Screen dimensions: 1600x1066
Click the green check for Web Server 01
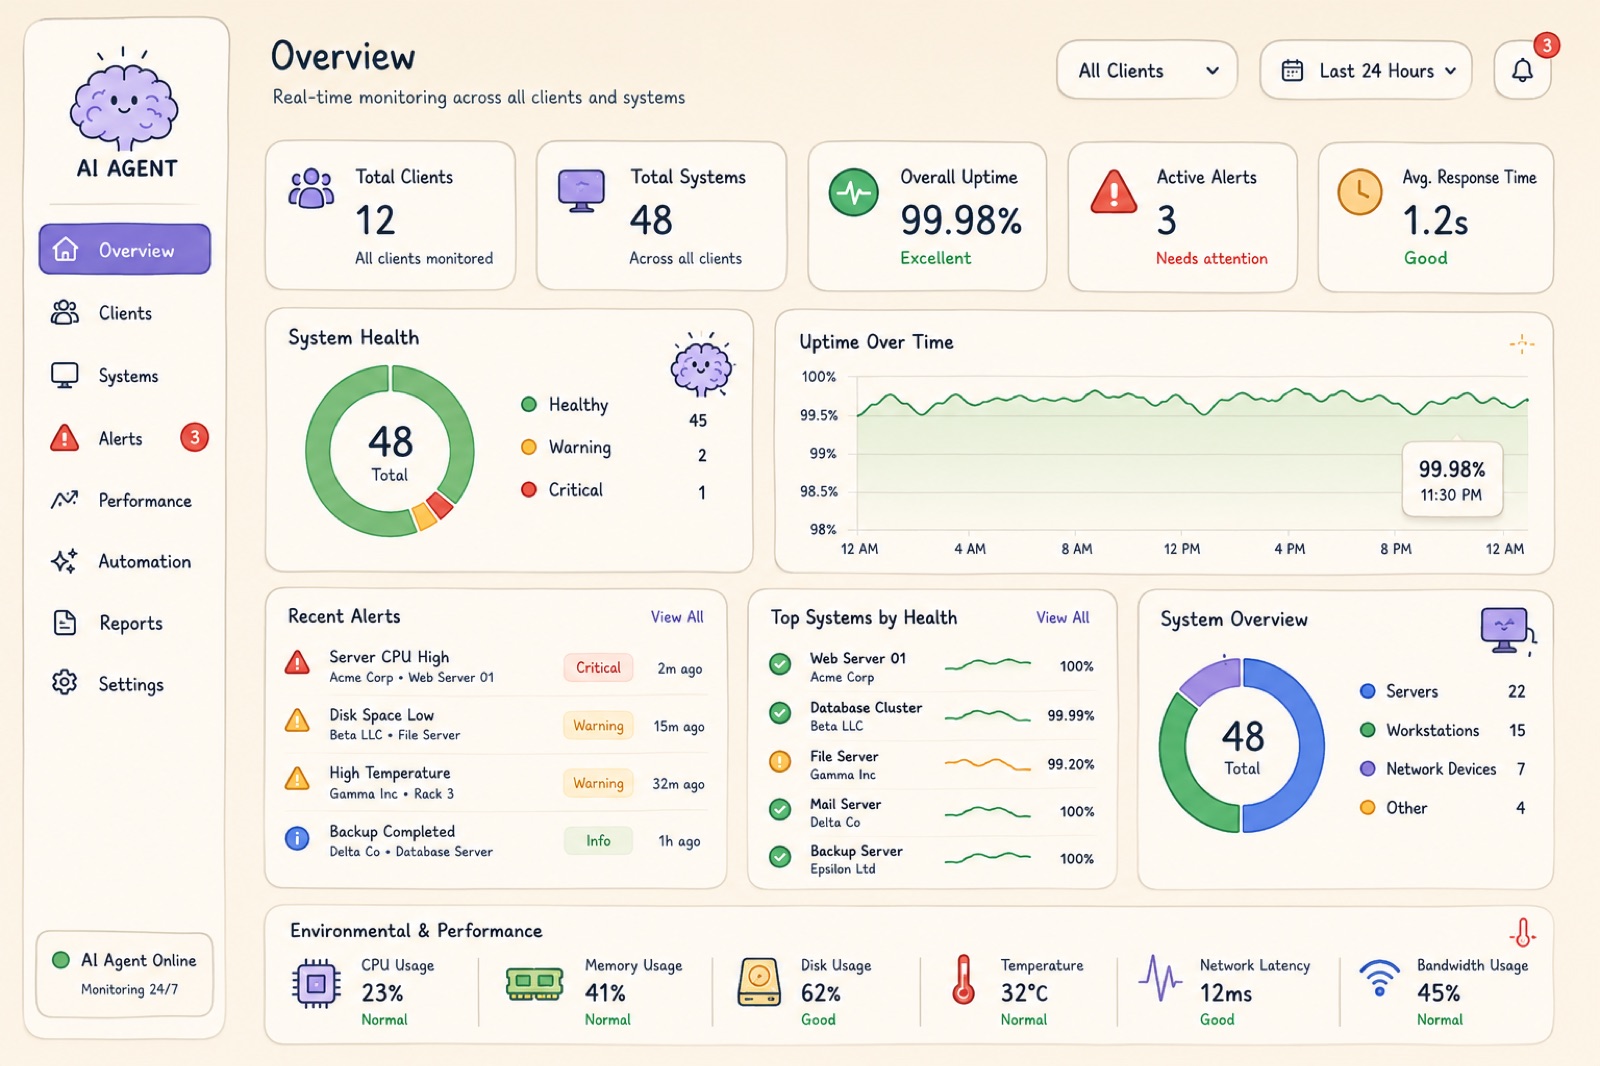coord(780,664)
